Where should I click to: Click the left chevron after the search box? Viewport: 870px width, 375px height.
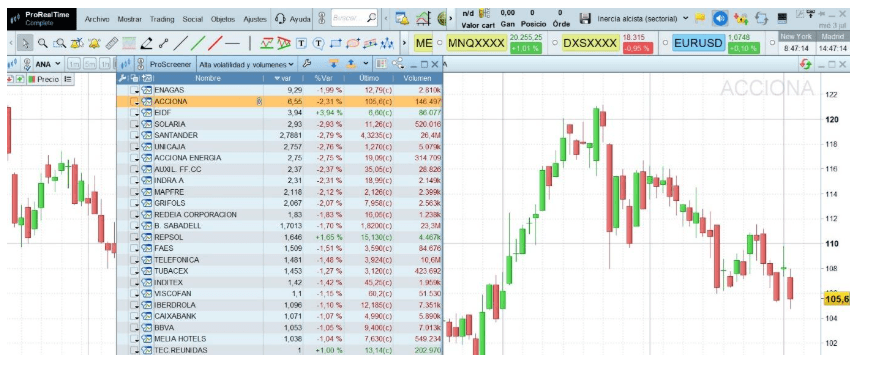point(386,19)
